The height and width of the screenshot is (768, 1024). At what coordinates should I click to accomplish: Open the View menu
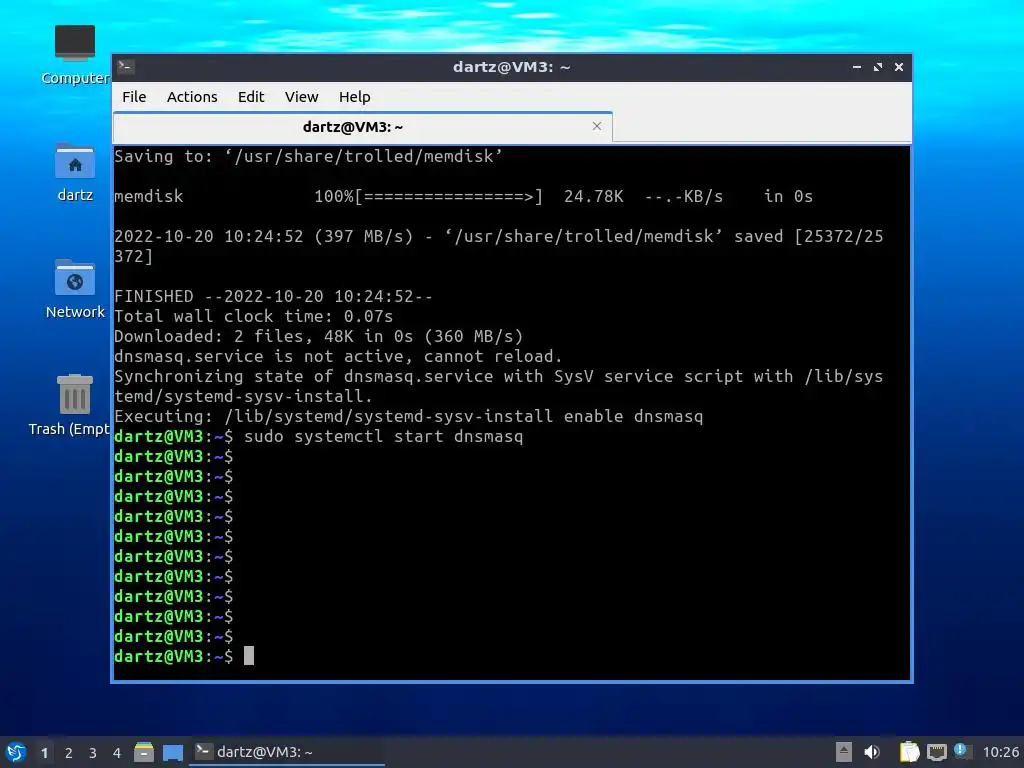coord(301,97)
